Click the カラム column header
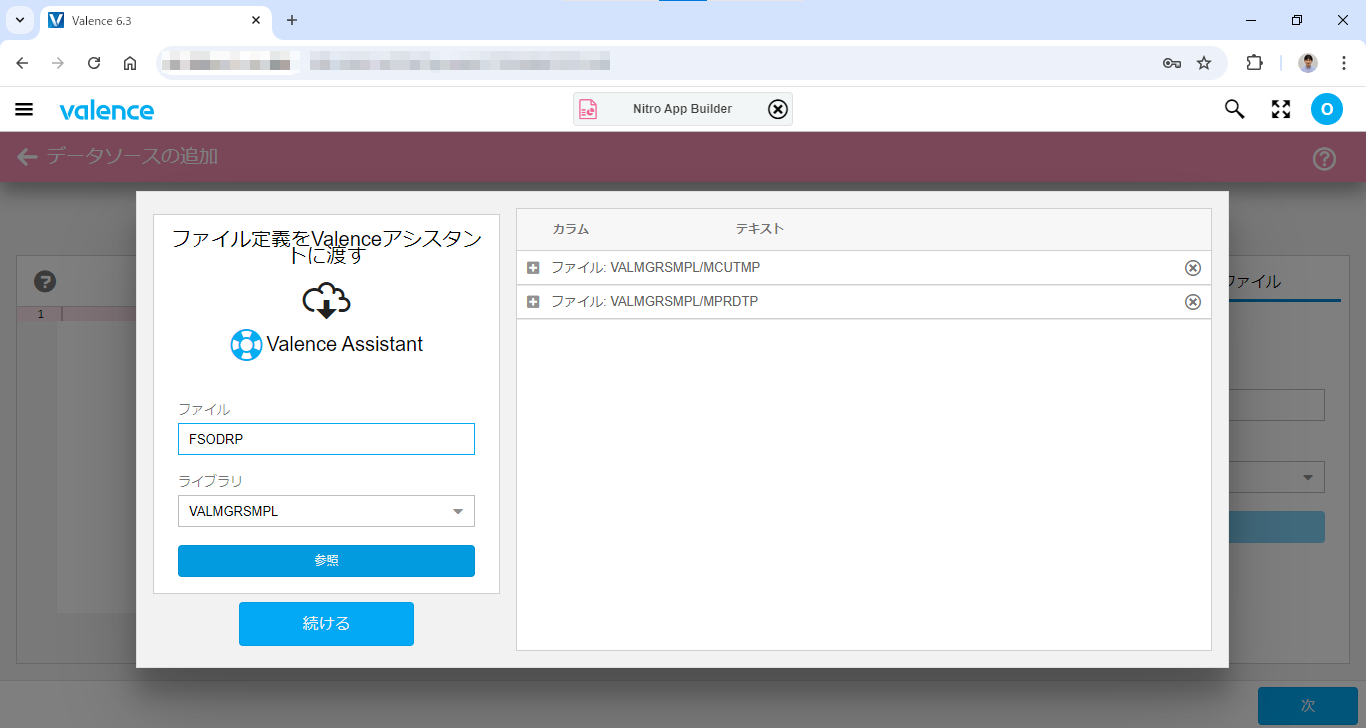Viewport: 1366px width, 728px height. (x=571, y=229)
